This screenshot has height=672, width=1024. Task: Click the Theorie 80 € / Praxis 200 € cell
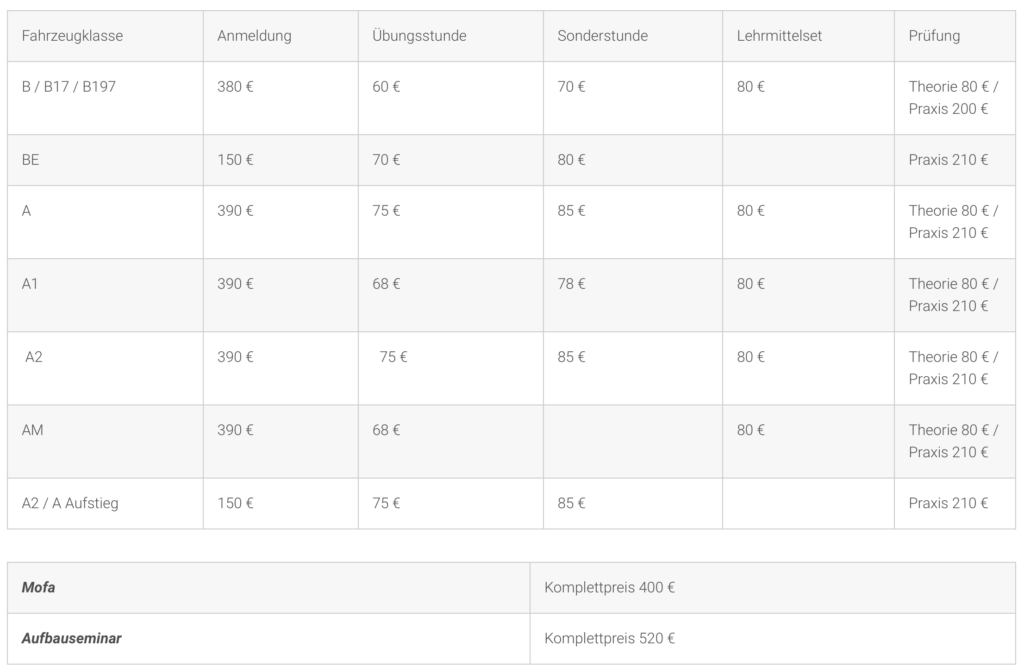coord(953,98)
